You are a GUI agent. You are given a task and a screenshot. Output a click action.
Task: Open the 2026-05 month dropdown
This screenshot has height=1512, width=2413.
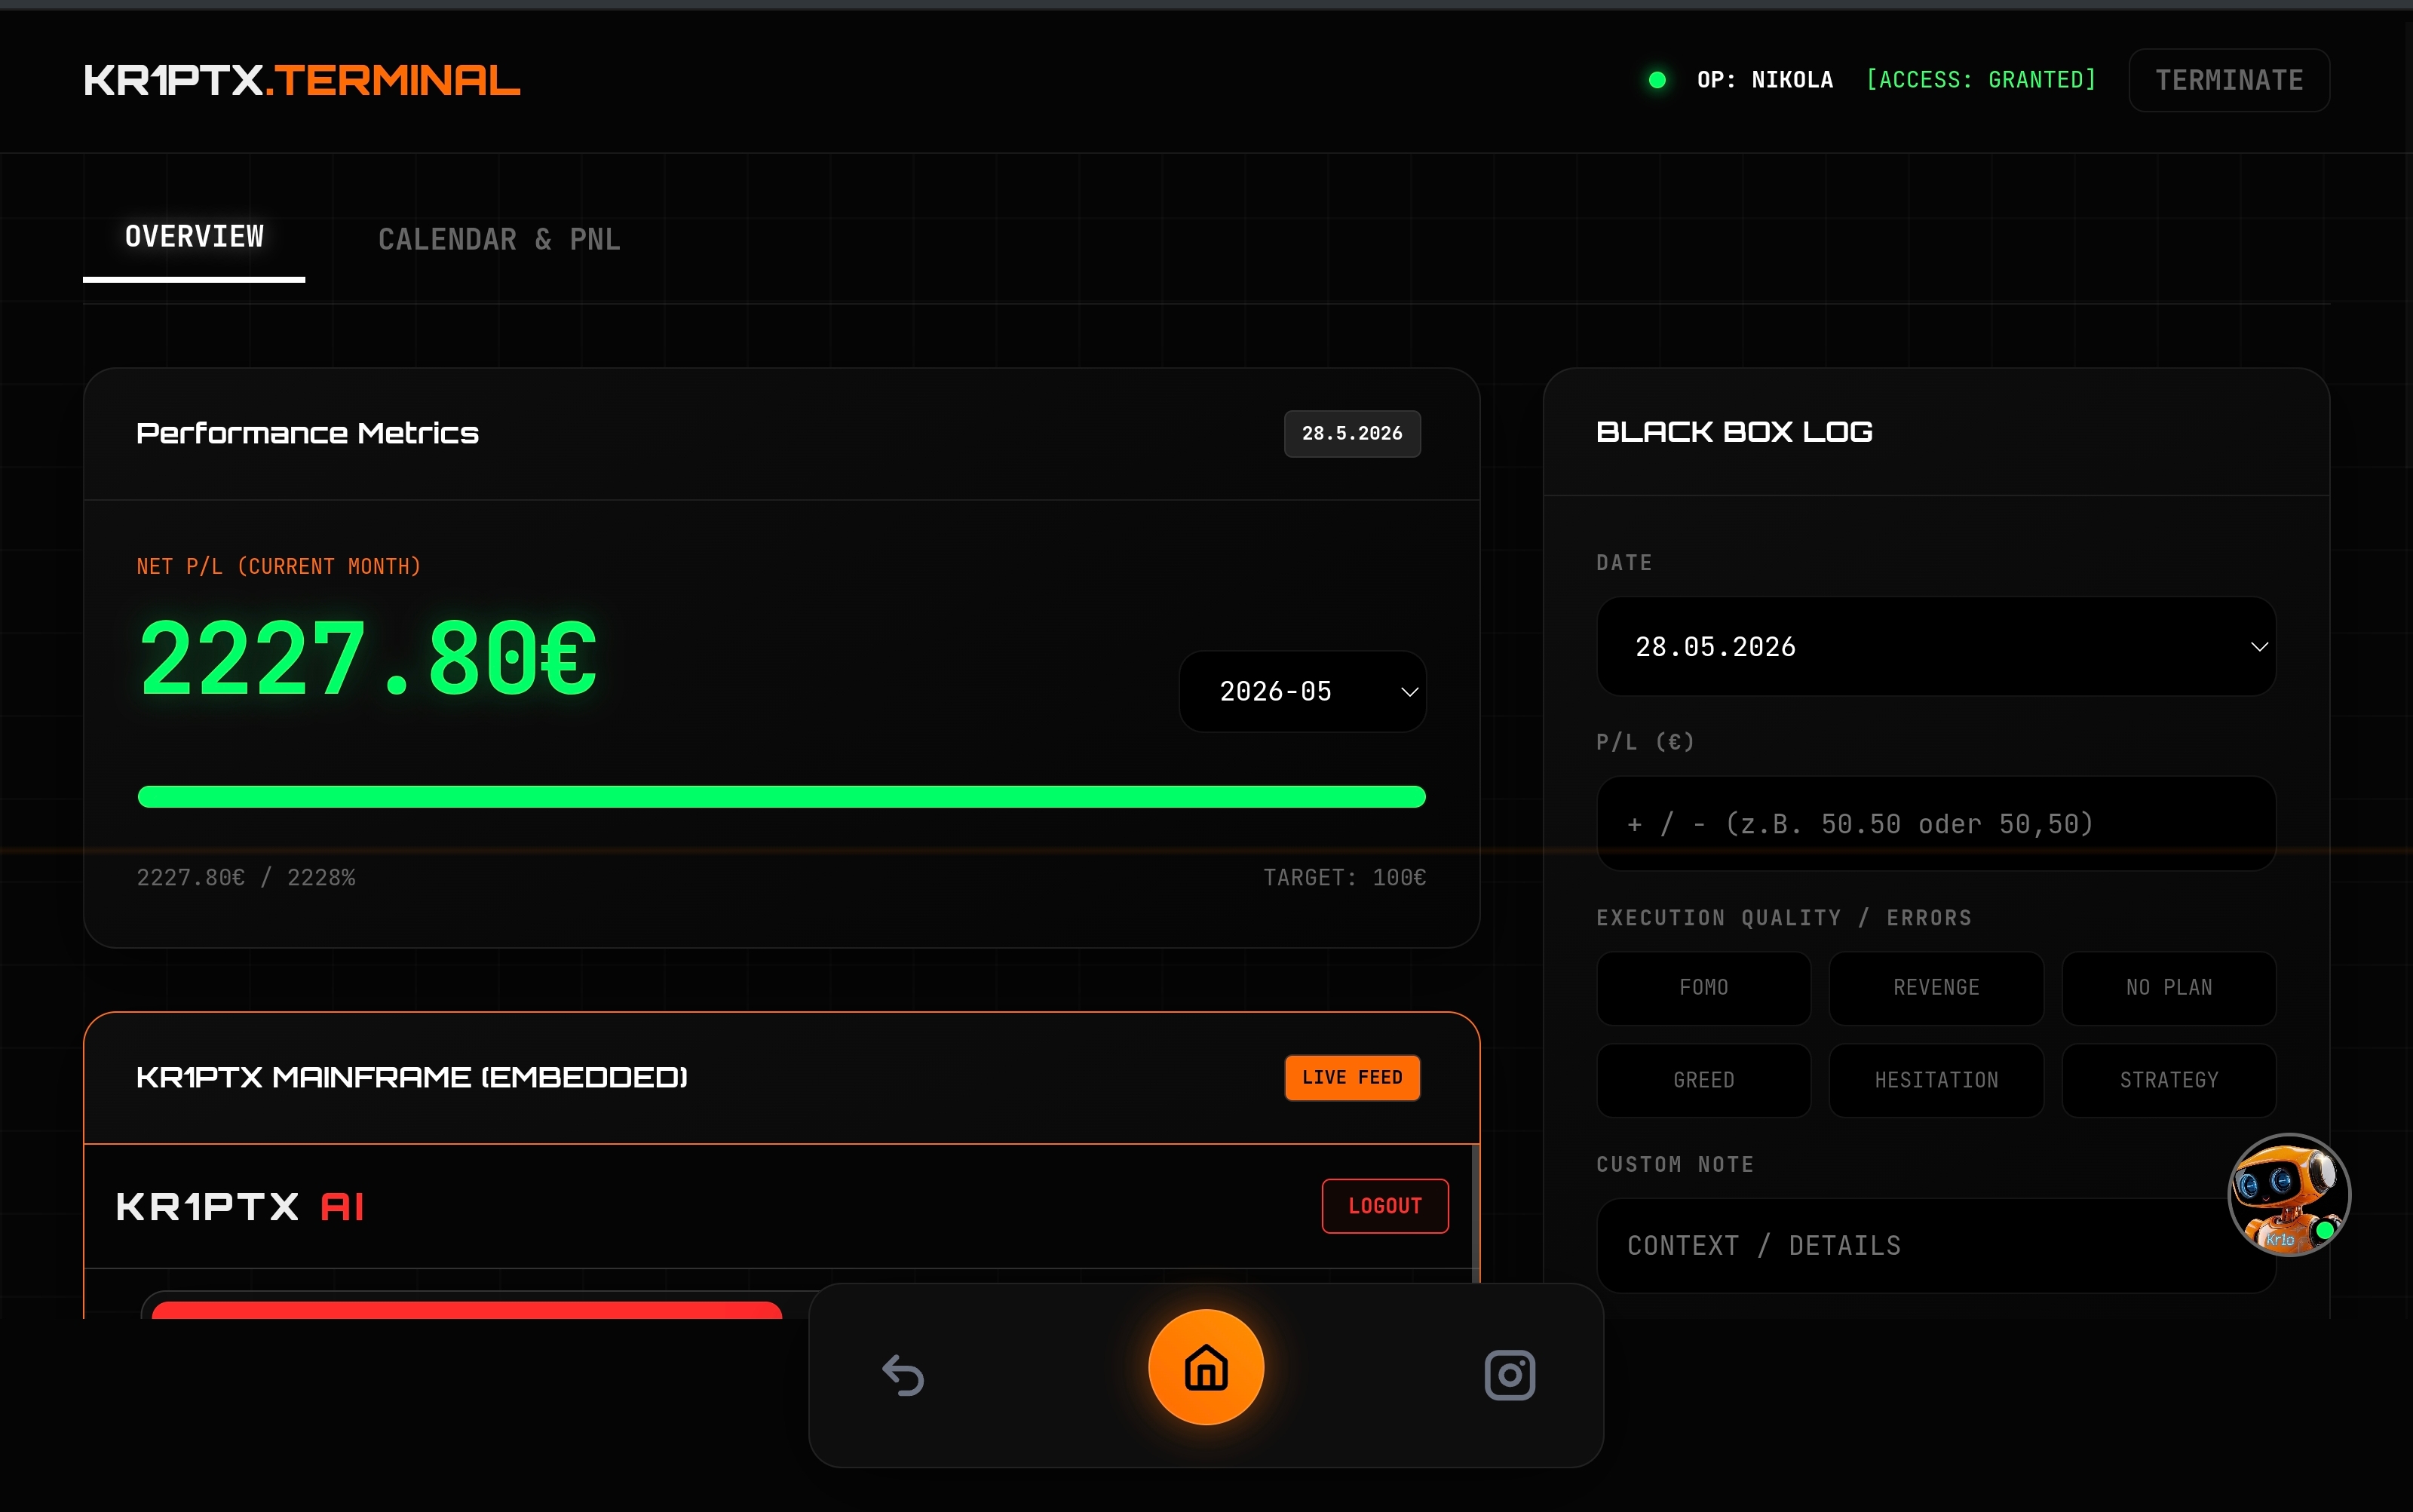click(1303, 692)
